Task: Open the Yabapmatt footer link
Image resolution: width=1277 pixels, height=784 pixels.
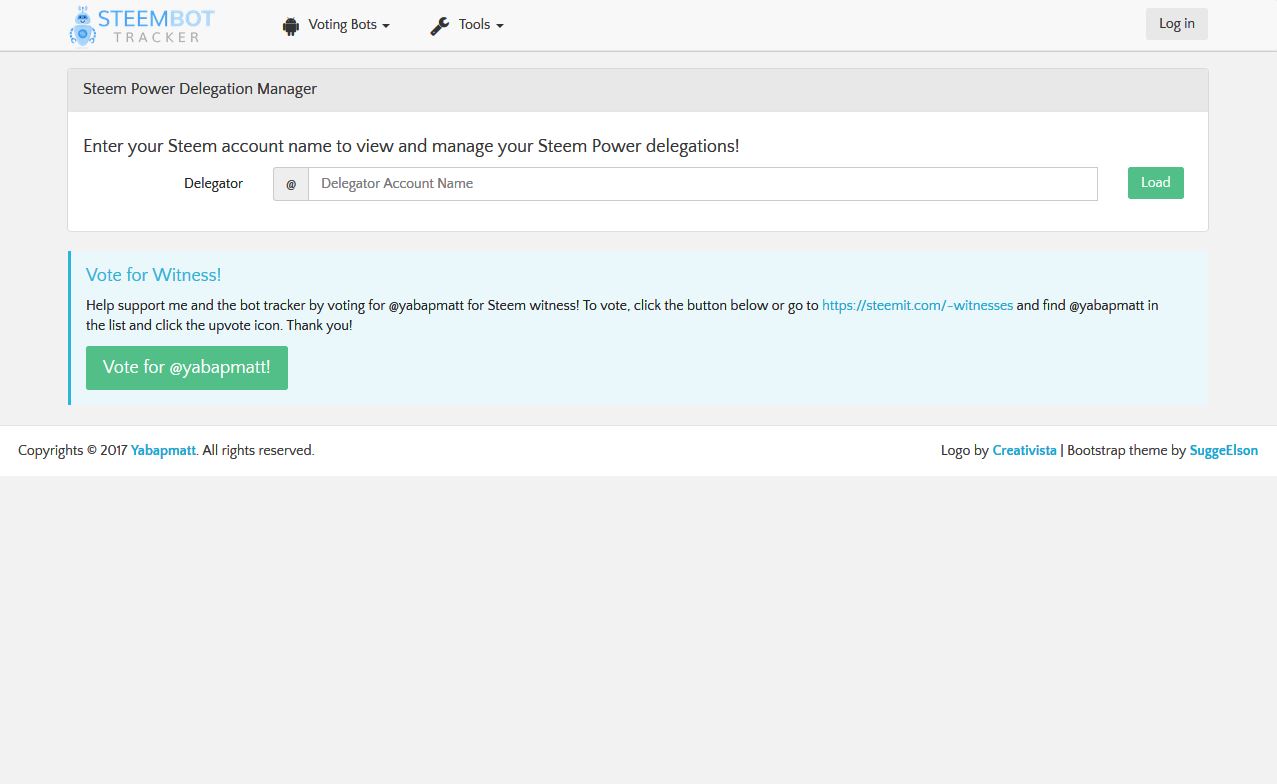Action: coord(163,450)
